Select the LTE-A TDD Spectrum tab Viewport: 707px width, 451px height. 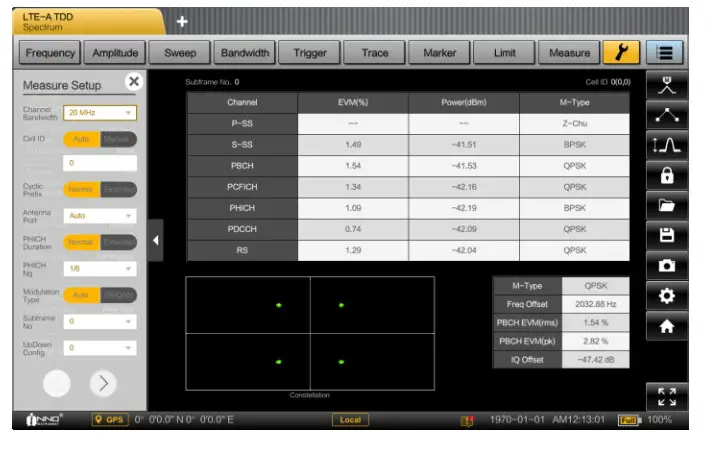pyautogui.click(x=88, y=22)
